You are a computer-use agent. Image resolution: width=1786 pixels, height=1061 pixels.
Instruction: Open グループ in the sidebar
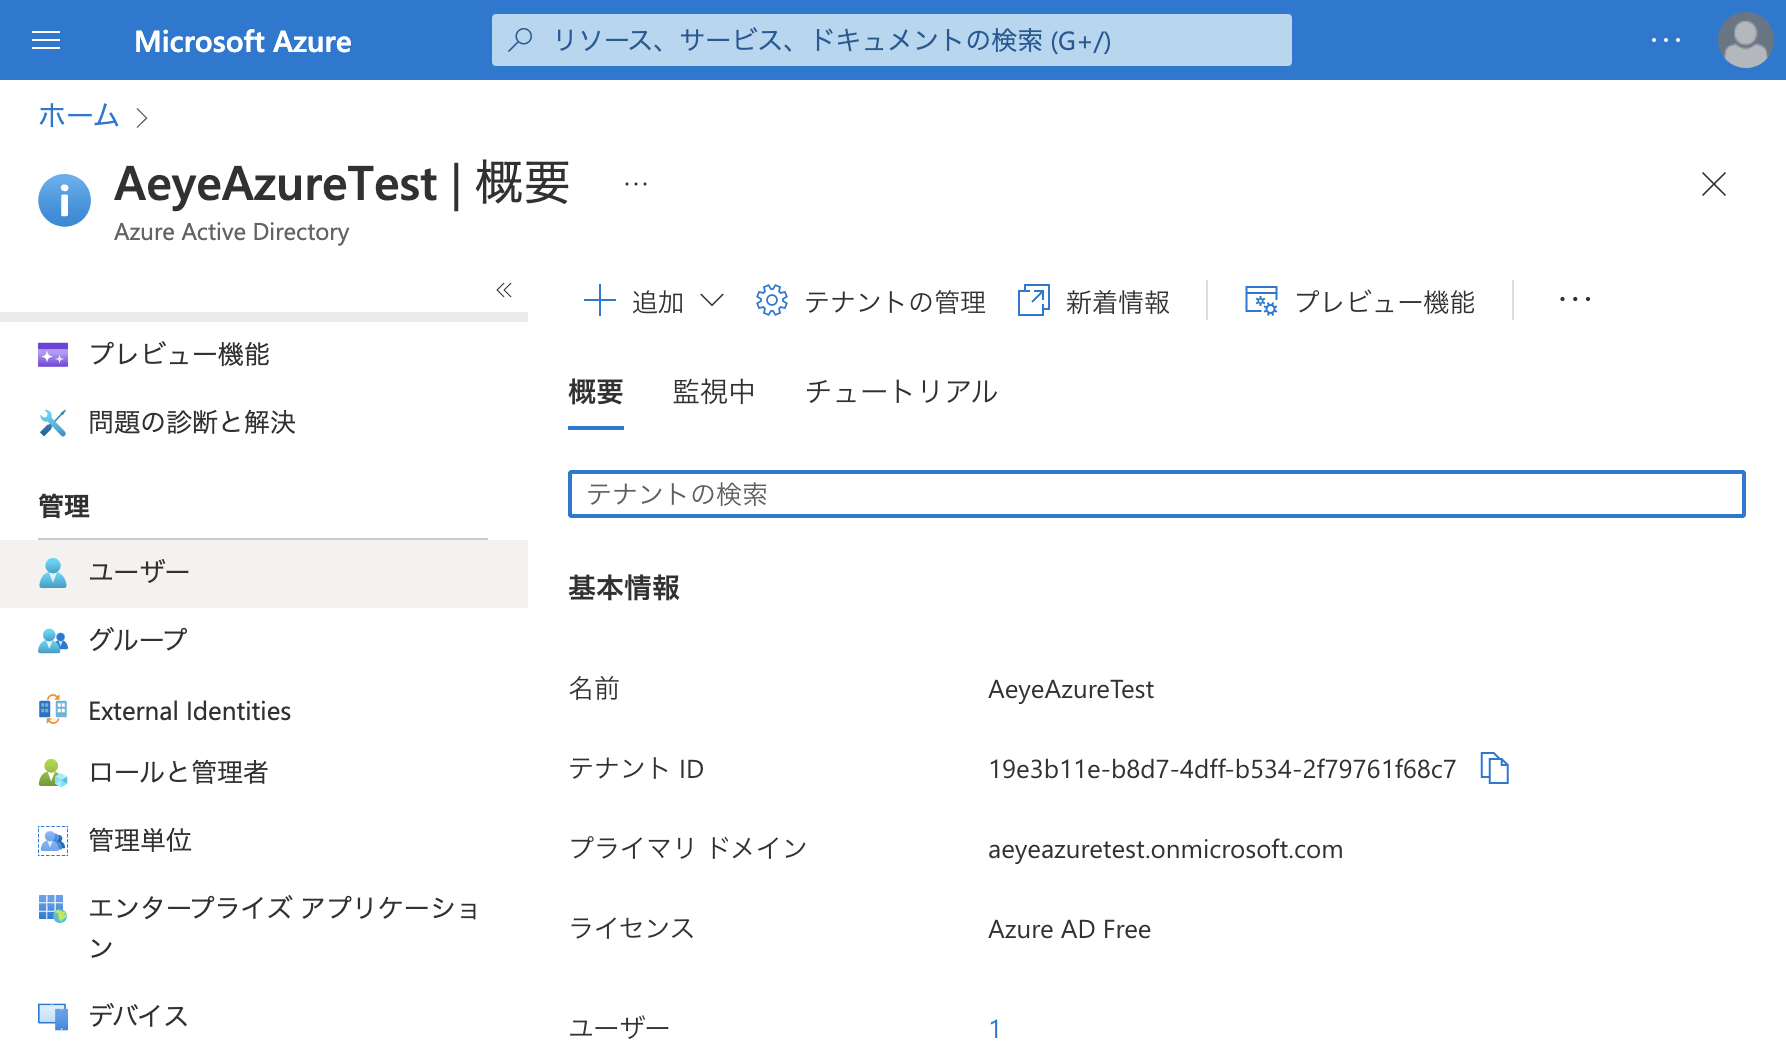(x=138, y=640)
